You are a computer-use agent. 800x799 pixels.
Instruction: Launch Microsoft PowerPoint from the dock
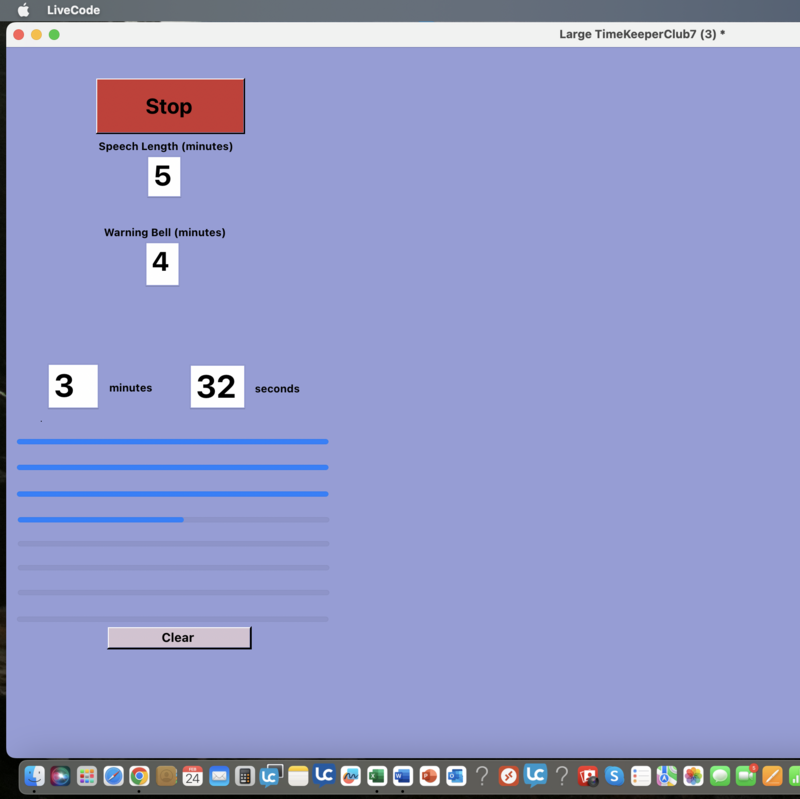[x=430, y=776]
